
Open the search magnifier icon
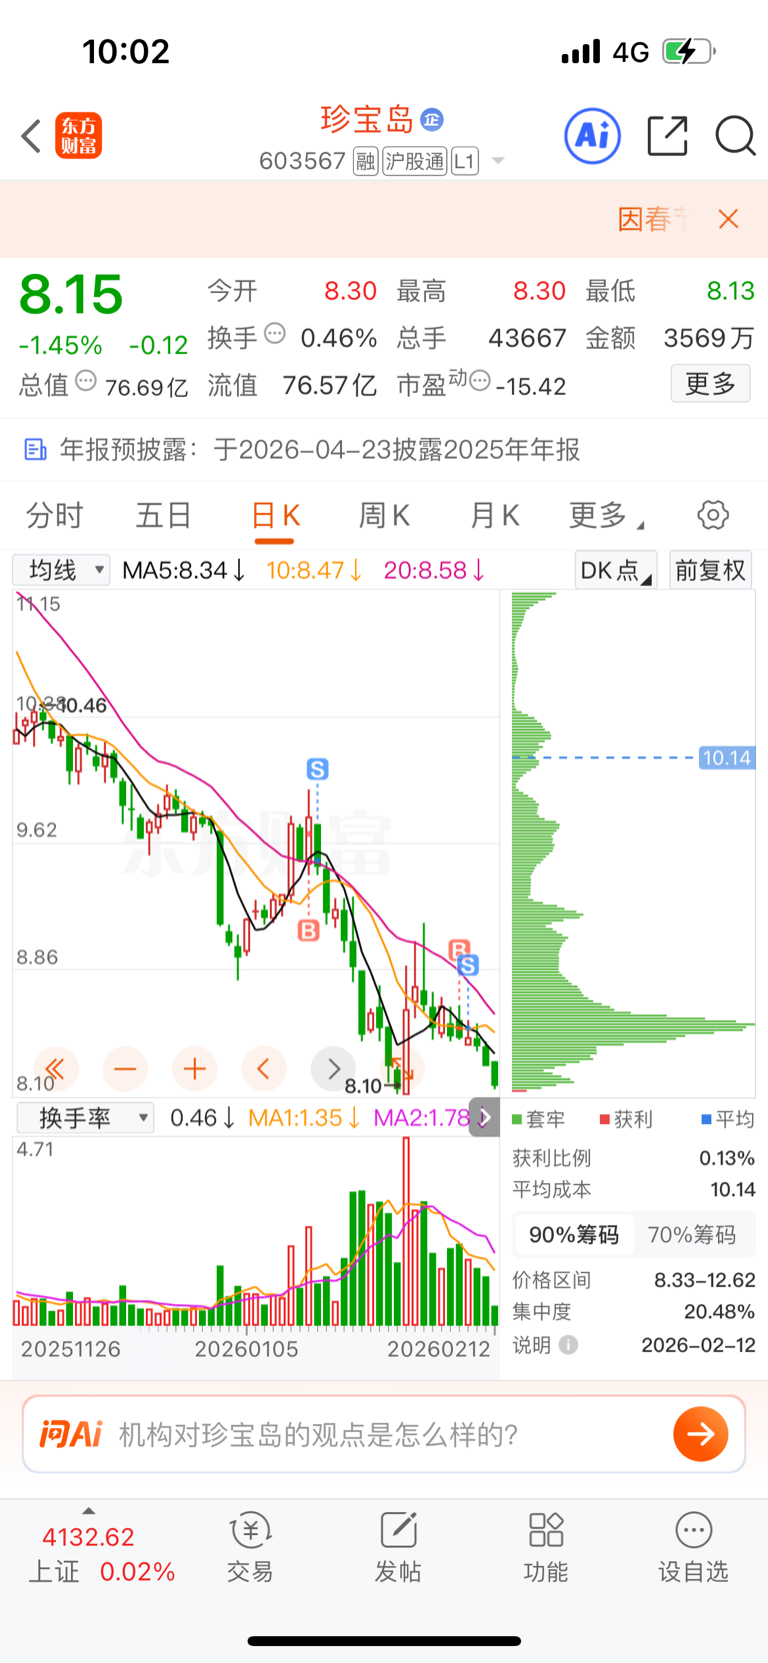pos(735,136)
